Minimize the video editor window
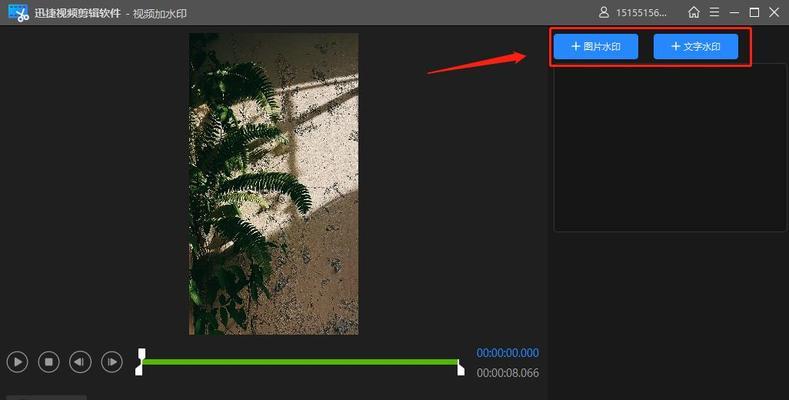789x400 pixels. pyautogui.click(x=734, y=13)
